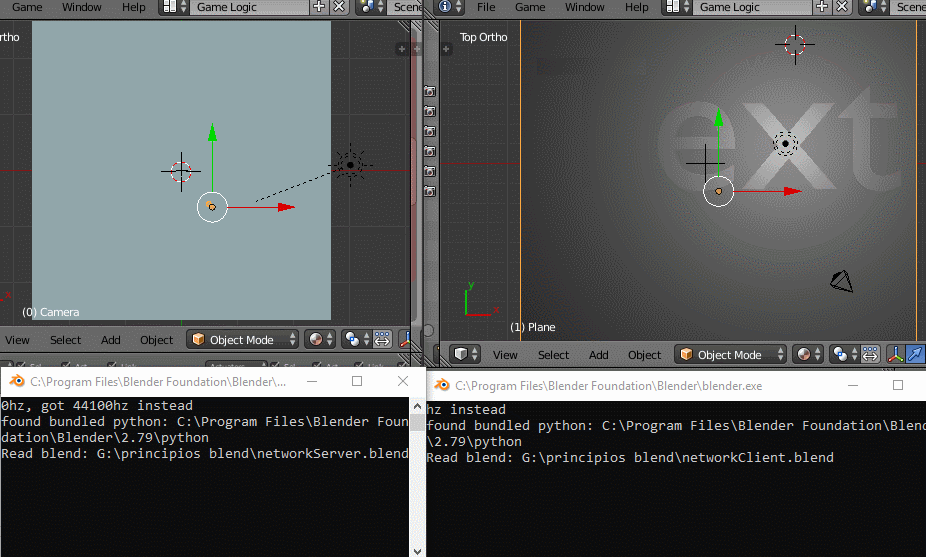Open pivot point selector in right viewport

pyautogui.click(x=845, y=354)
